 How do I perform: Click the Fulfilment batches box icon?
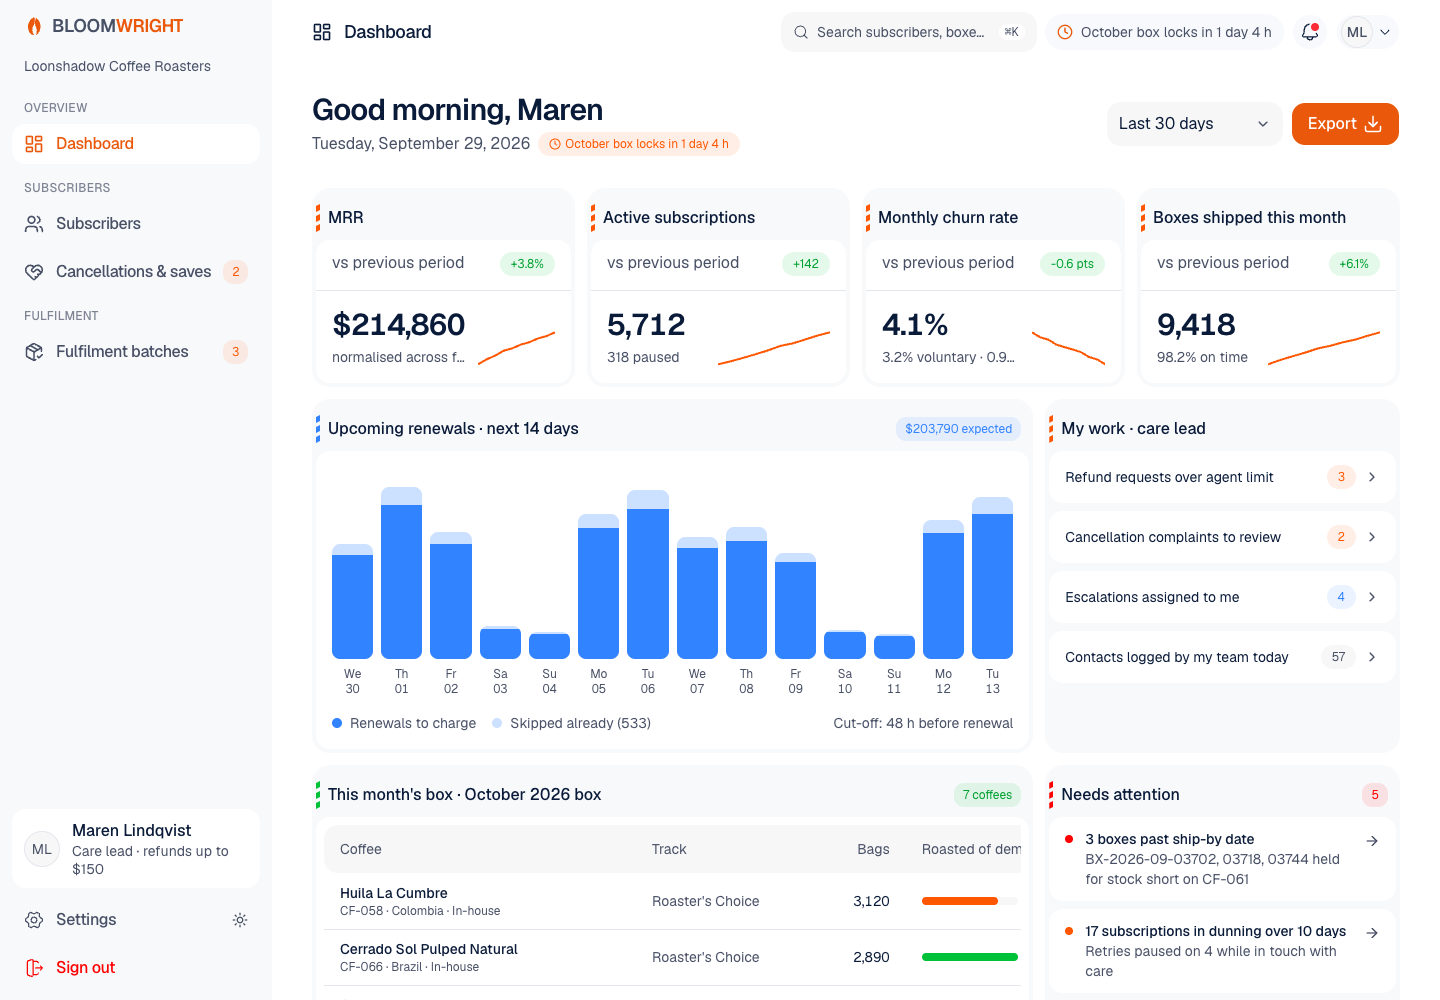(x=34, y=352)
